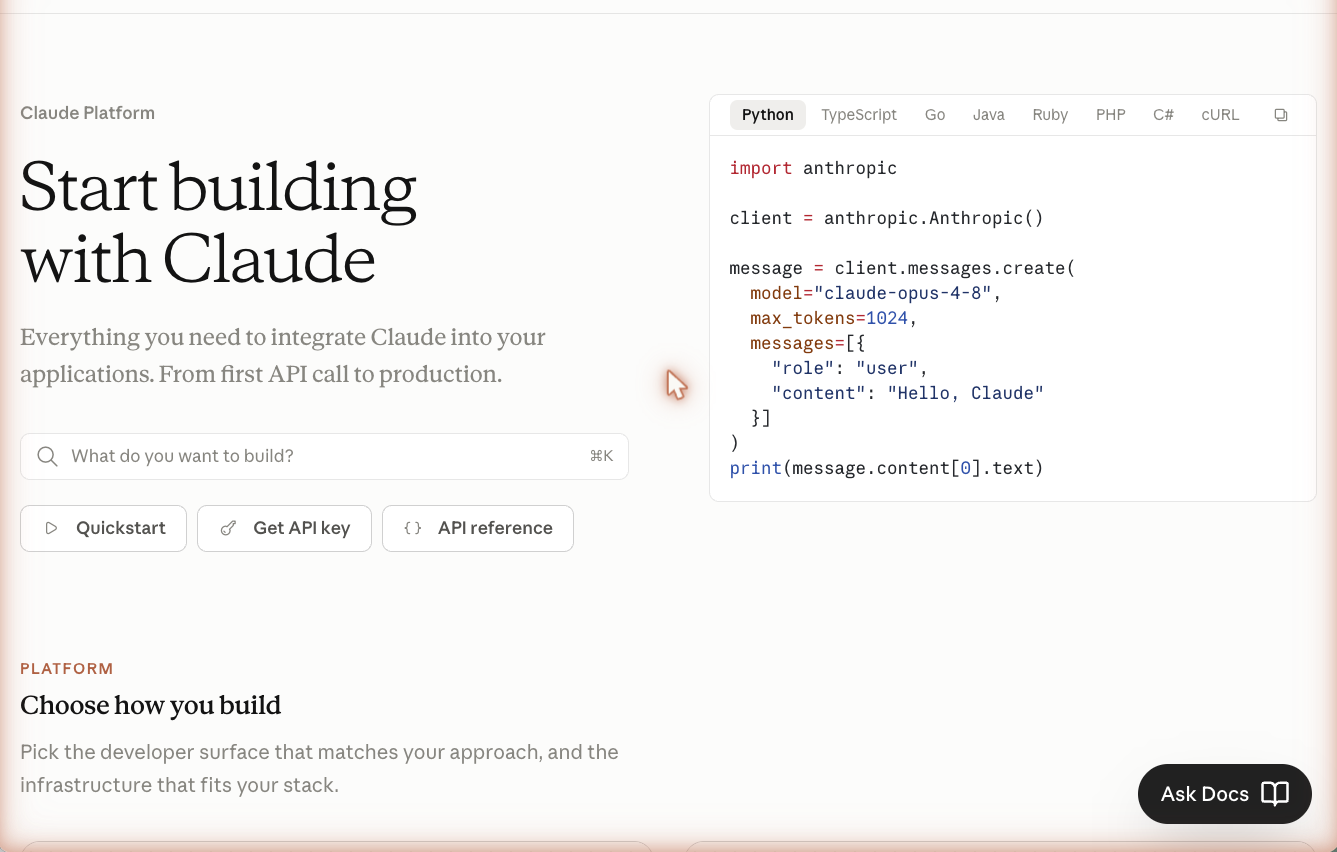Image resolution: width=1337 pixels, height=852 pixels.
Task: Click the "import anthropic" code line
Action: coord(813,168)
